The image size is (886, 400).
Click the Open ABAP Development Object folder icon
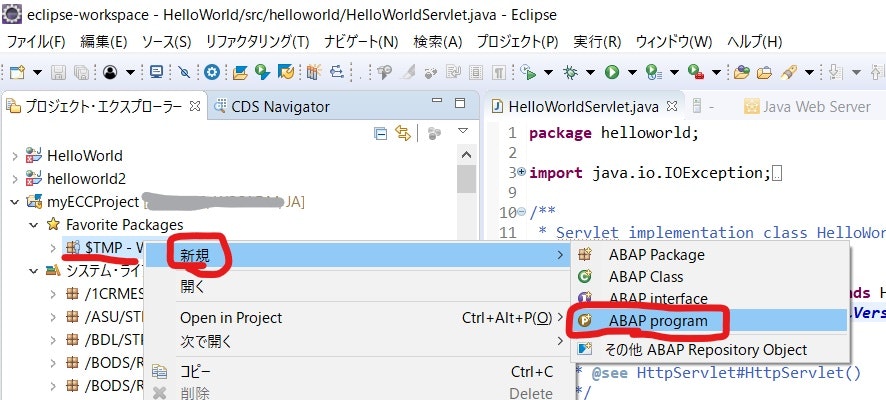(240, 72)
